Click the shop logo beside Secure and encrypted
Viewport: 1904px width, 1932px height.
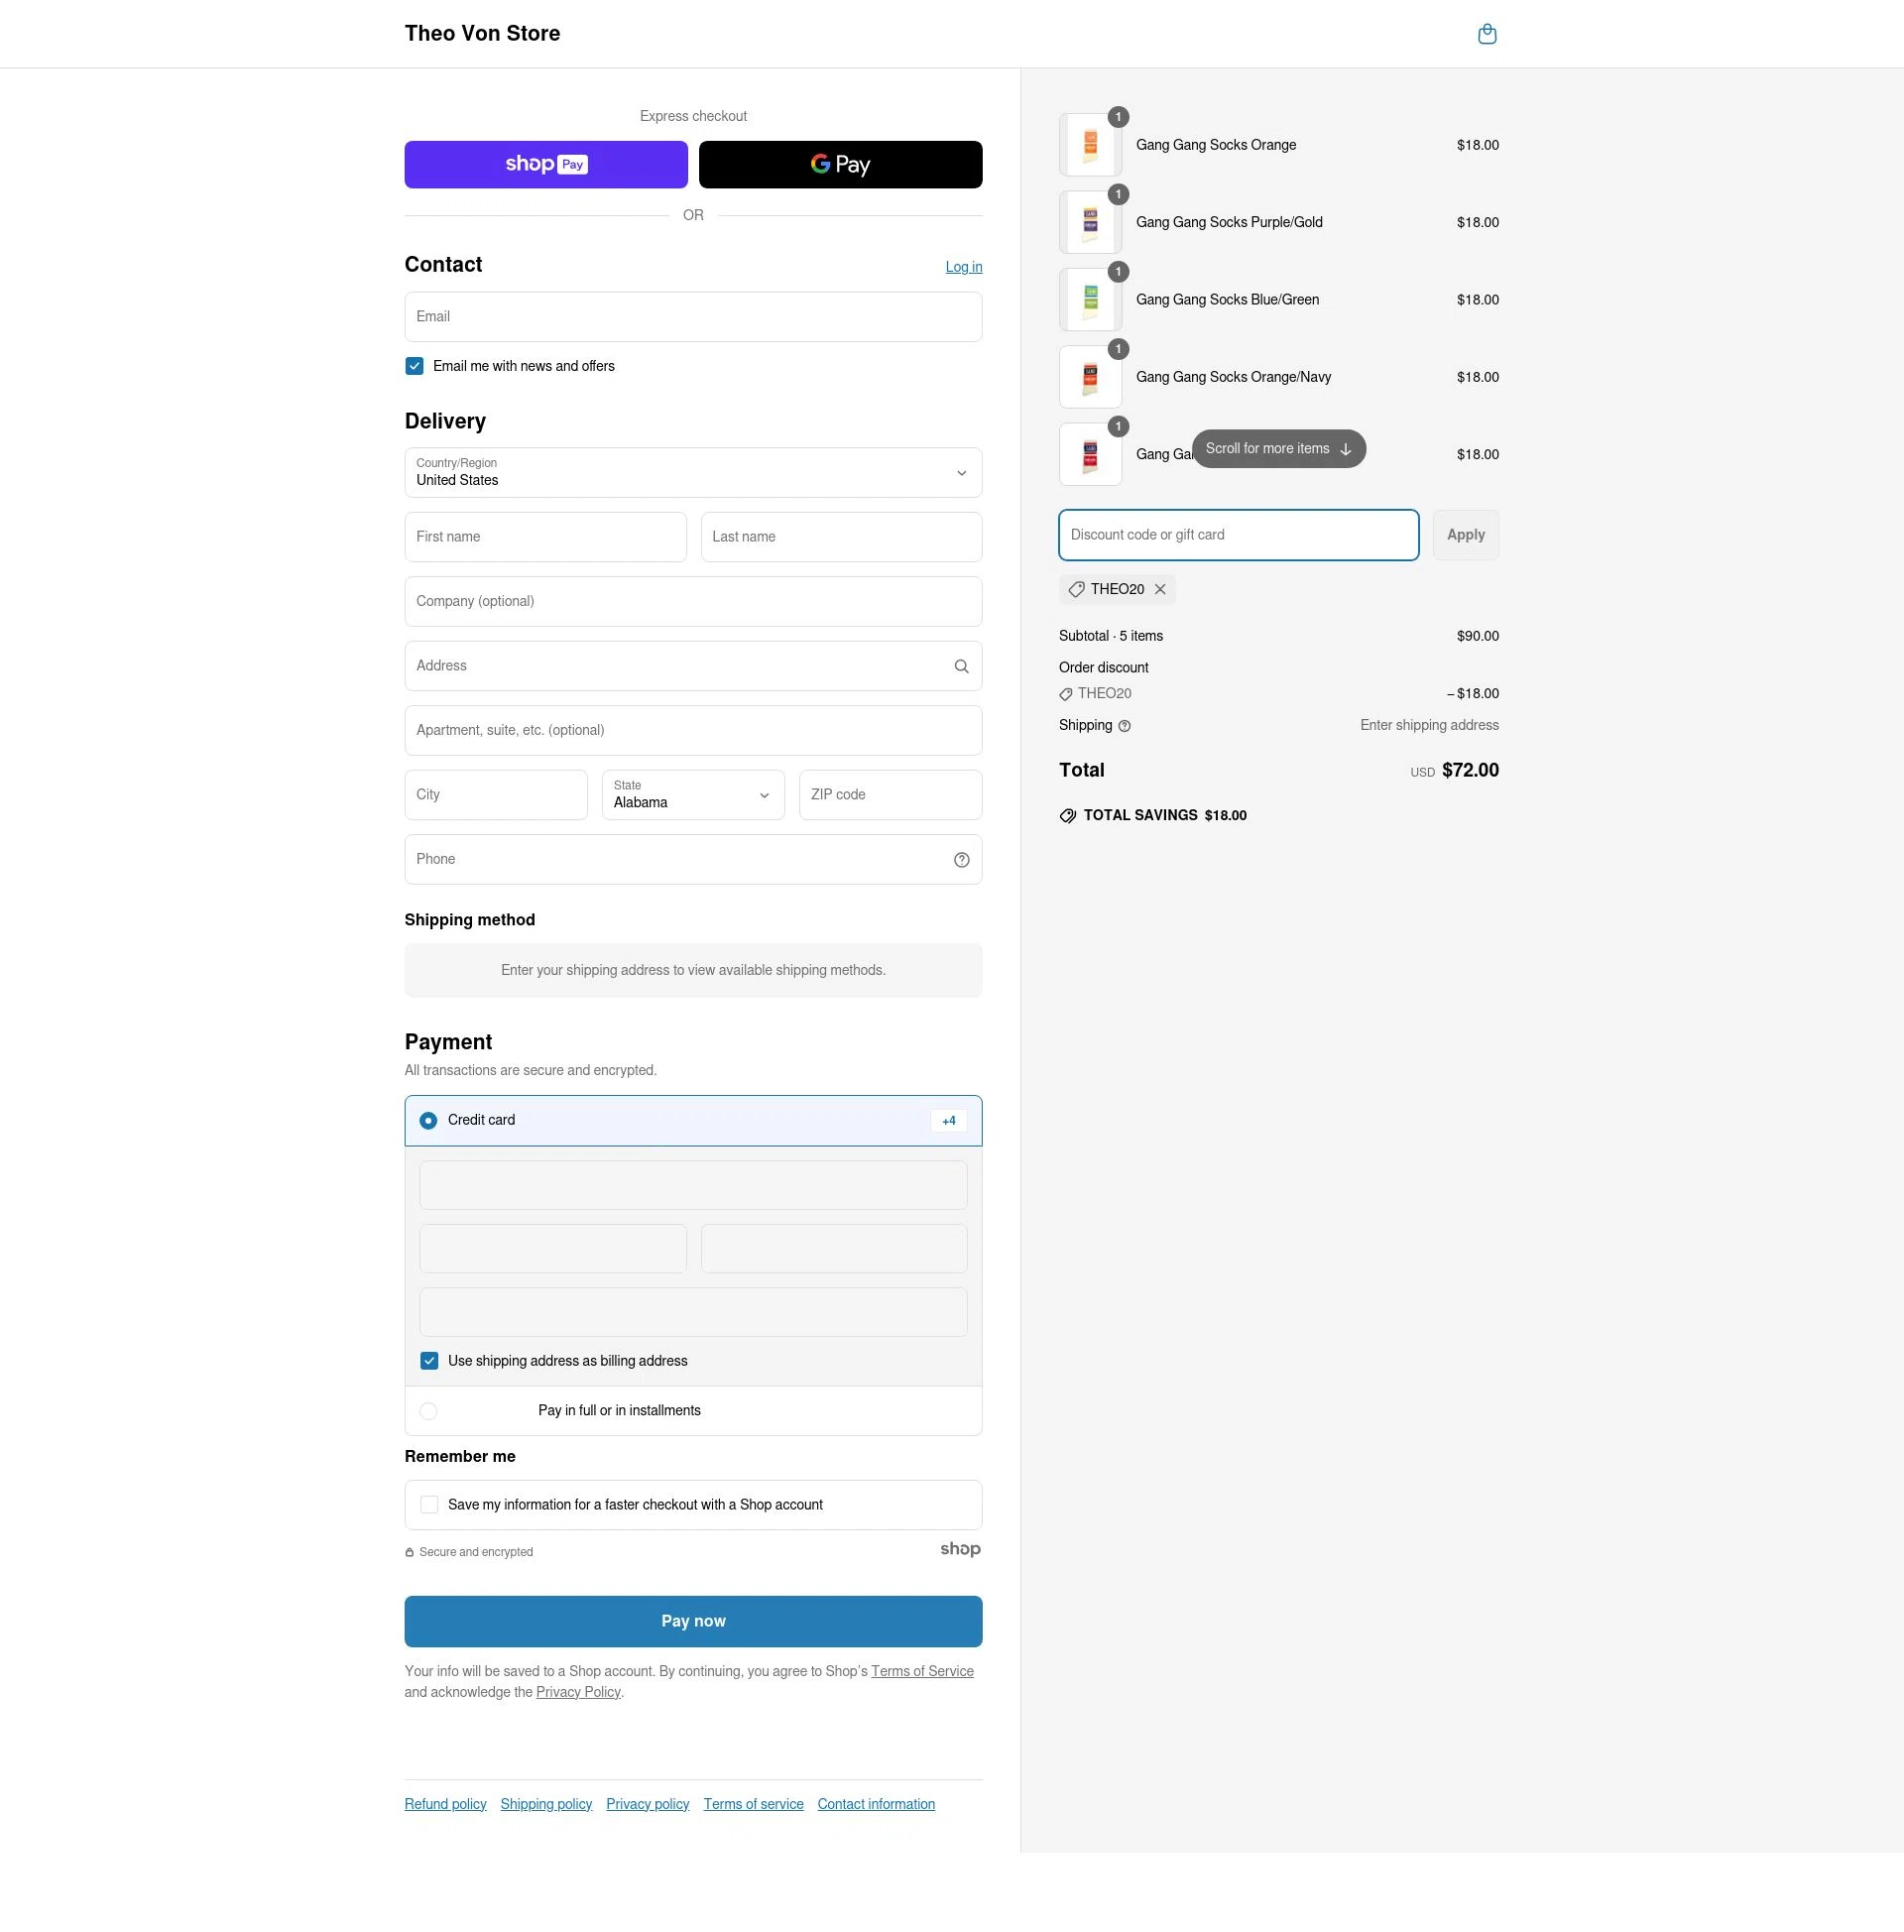pyautogui.click(x=960, y=1549)
